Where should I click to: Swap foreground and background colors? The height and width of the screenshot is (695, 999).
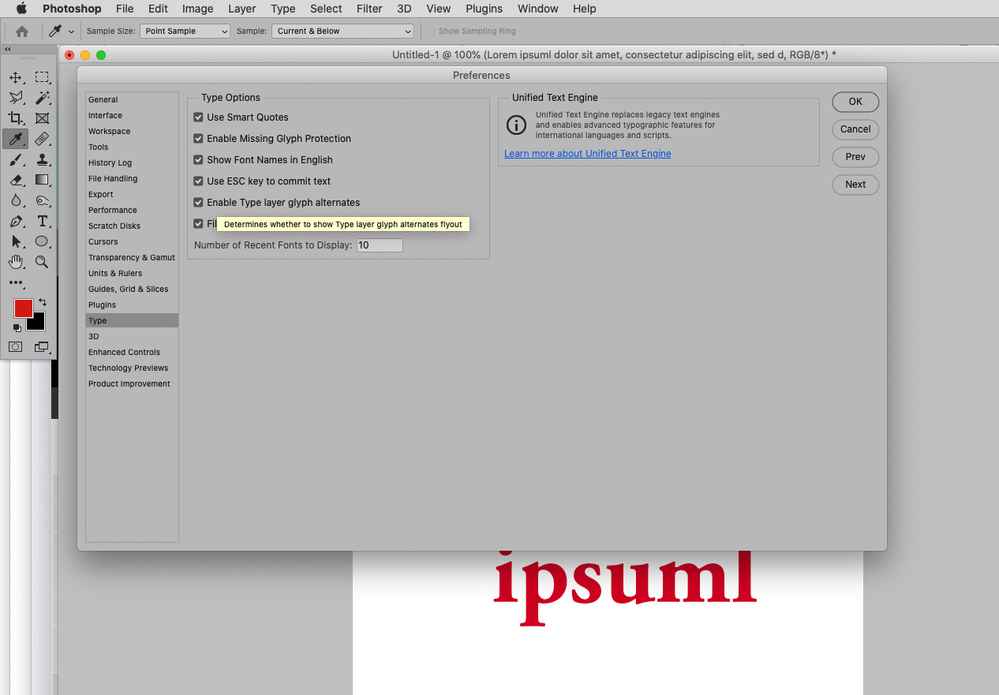43,302
